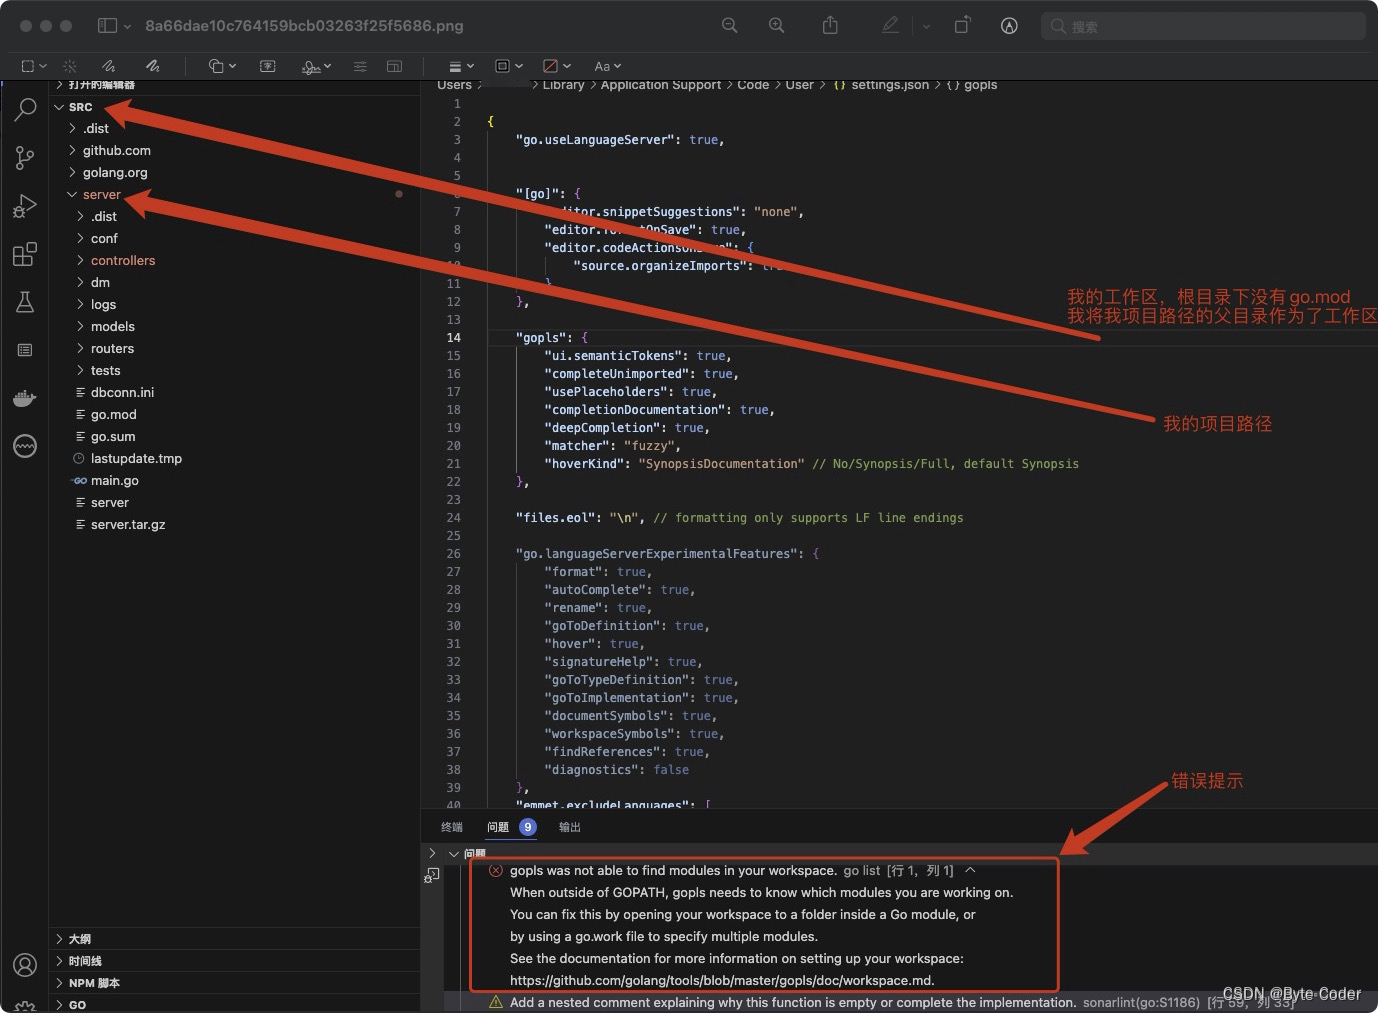Open the Docker whale icon

[25, 398]
